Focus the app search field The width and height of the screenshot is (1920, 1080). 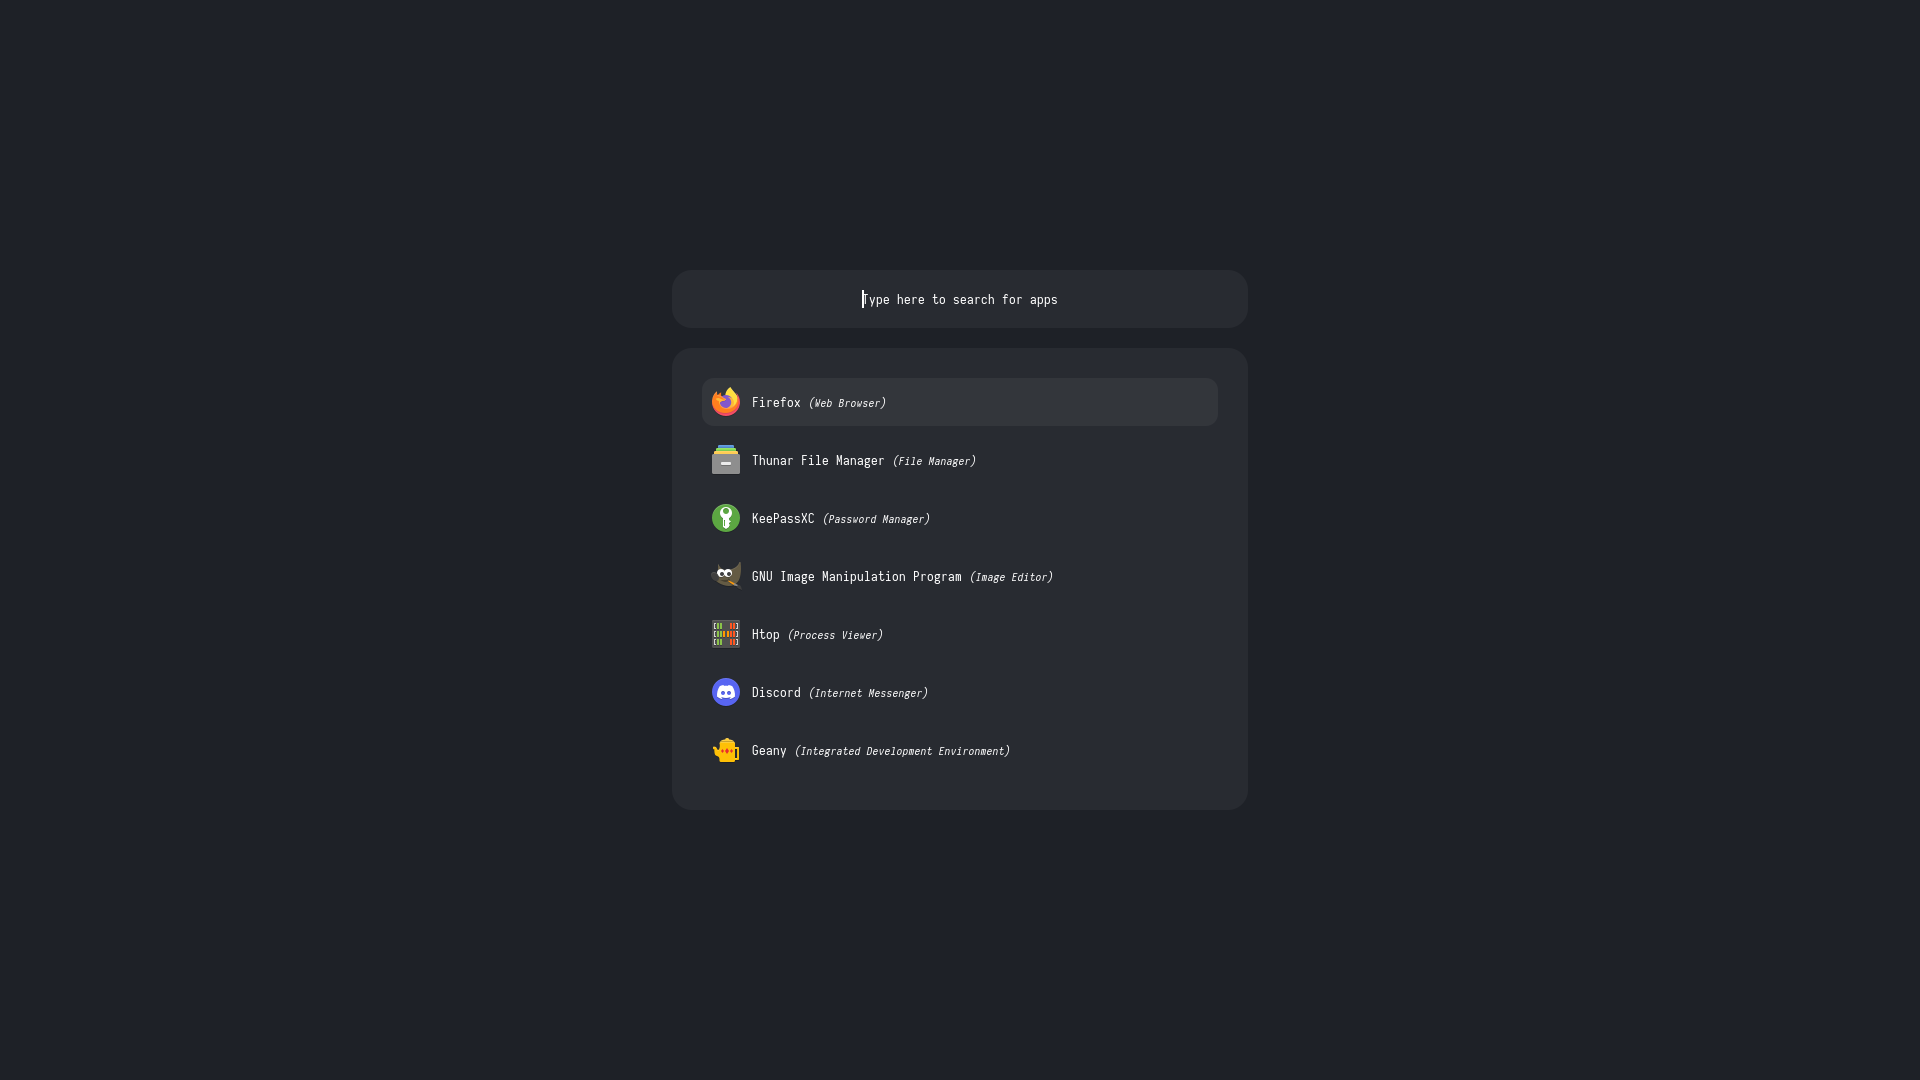[959, 299]
